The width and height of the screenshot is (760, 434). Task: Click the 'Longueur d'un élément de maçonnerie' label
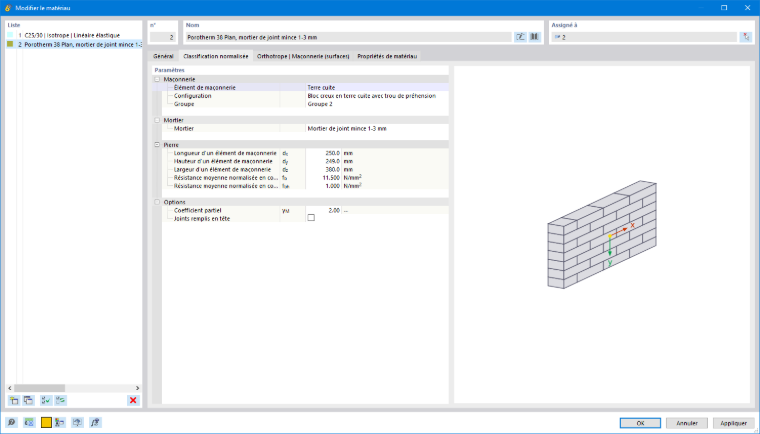pos(225,153)
